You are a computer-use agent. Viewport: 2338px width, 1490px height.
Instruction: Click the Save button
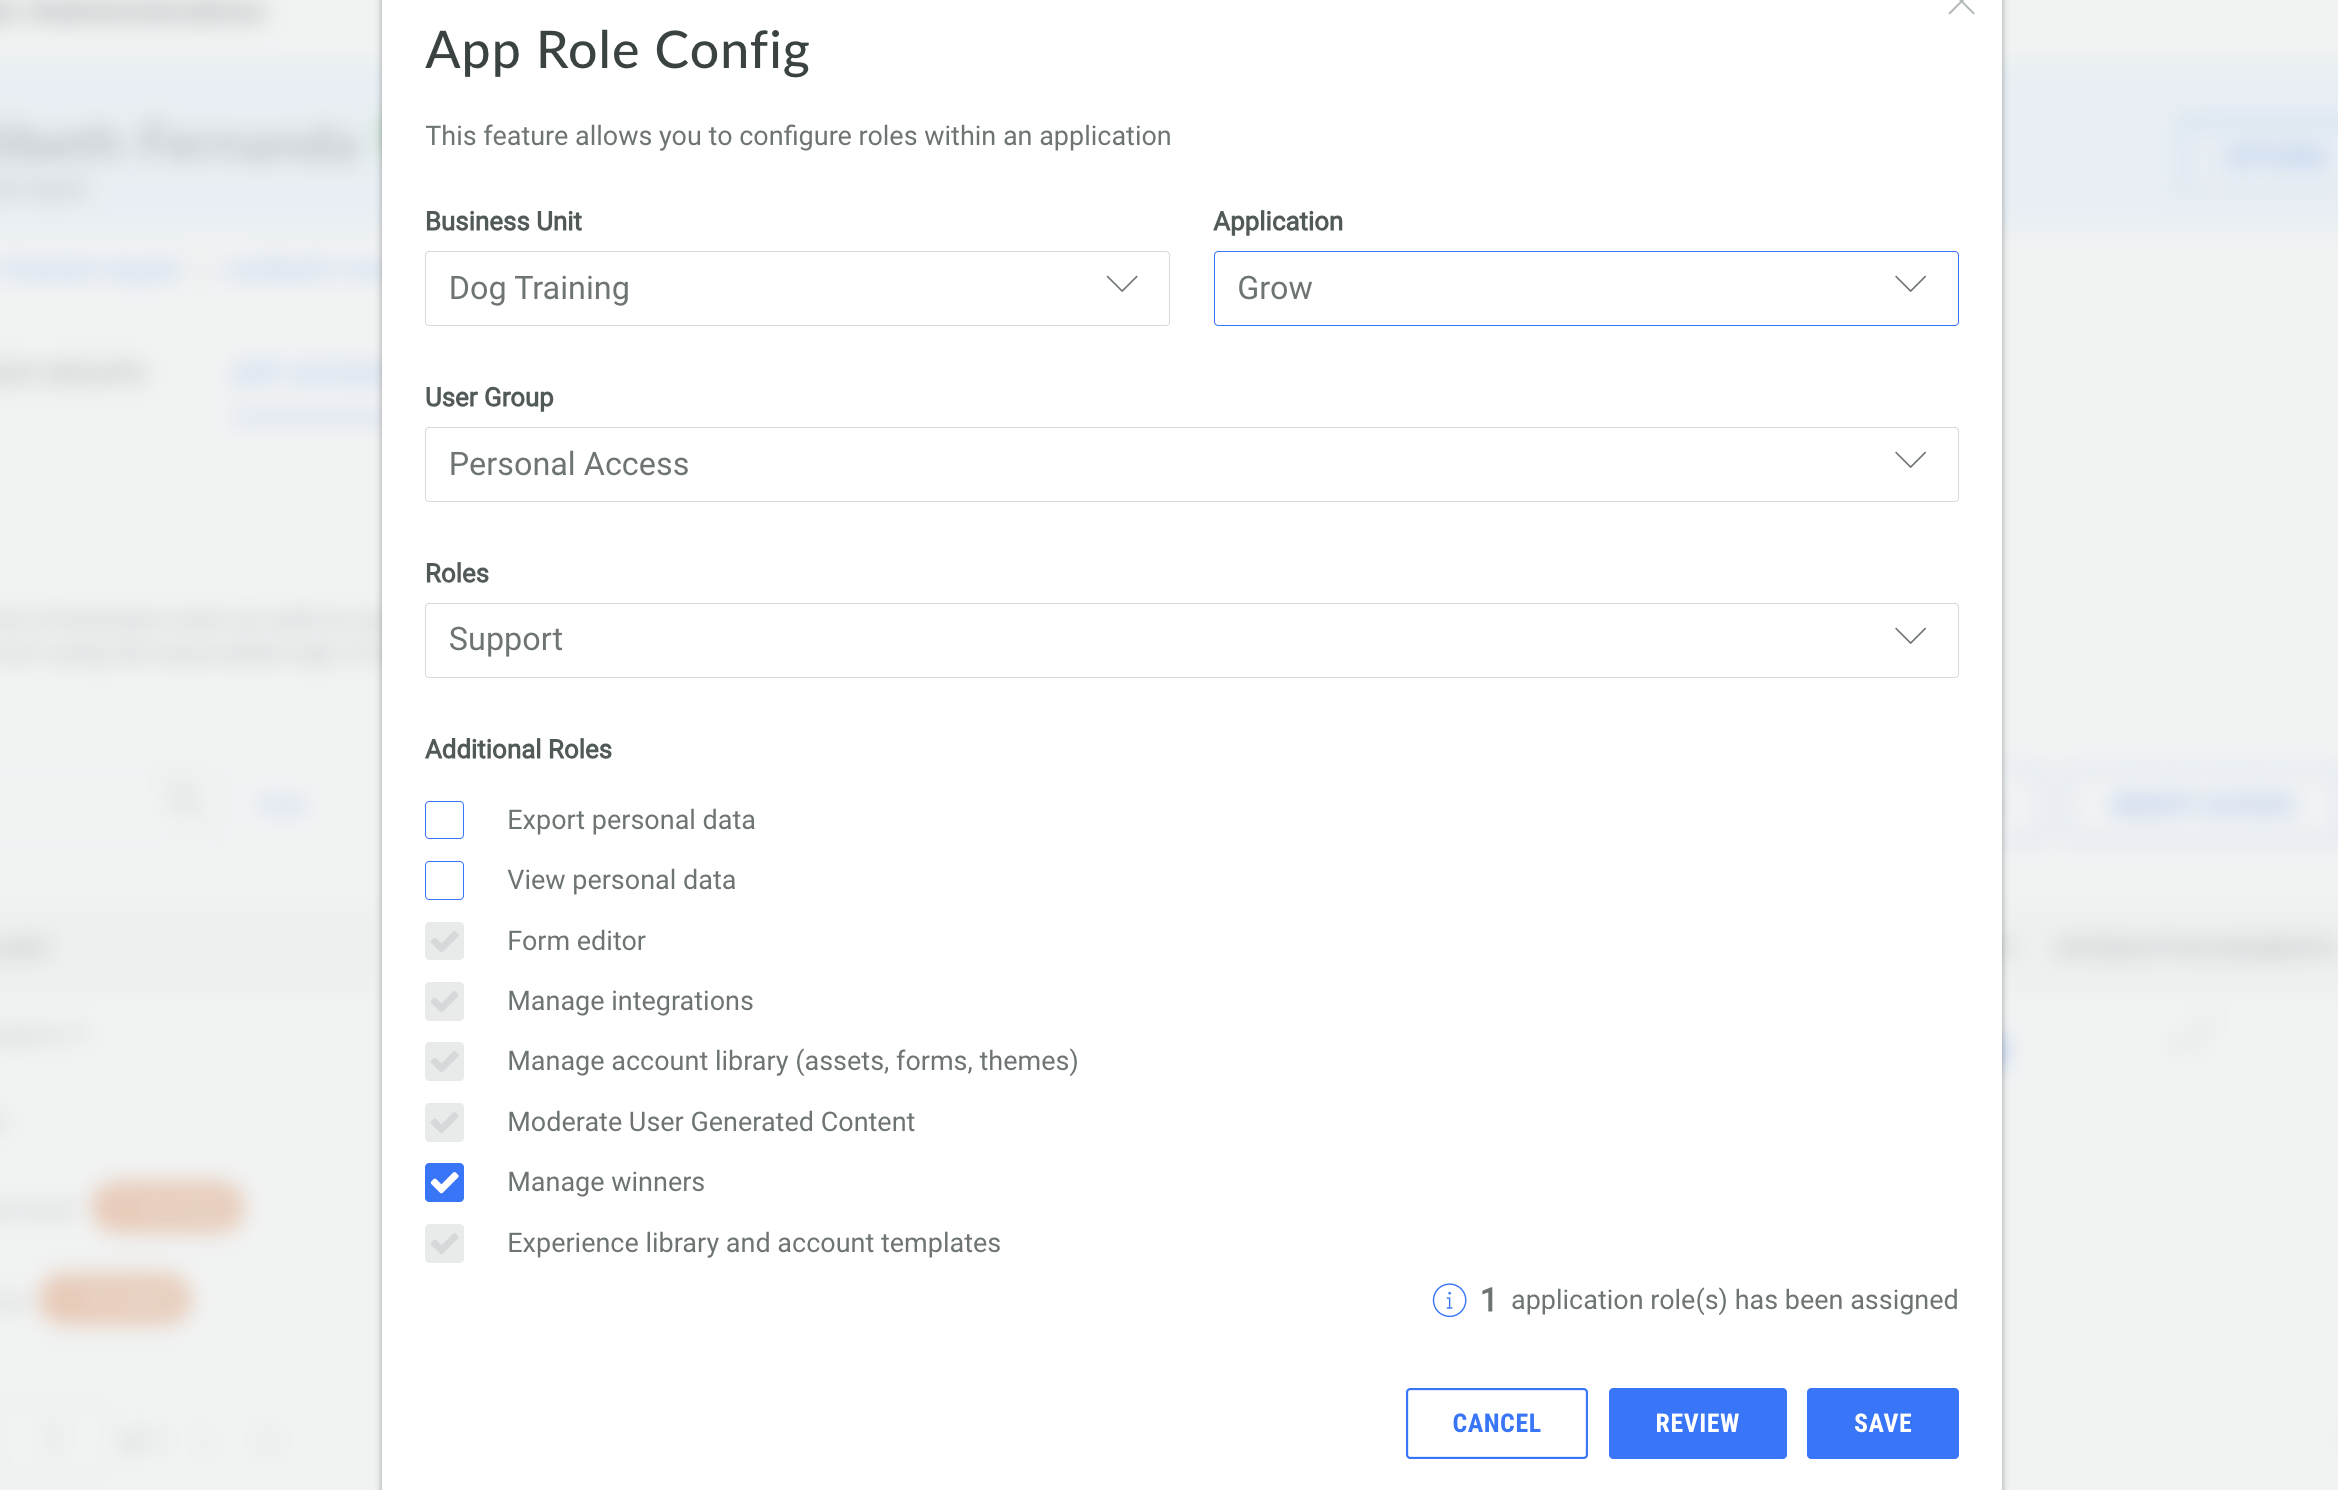coord(1882,1423)
